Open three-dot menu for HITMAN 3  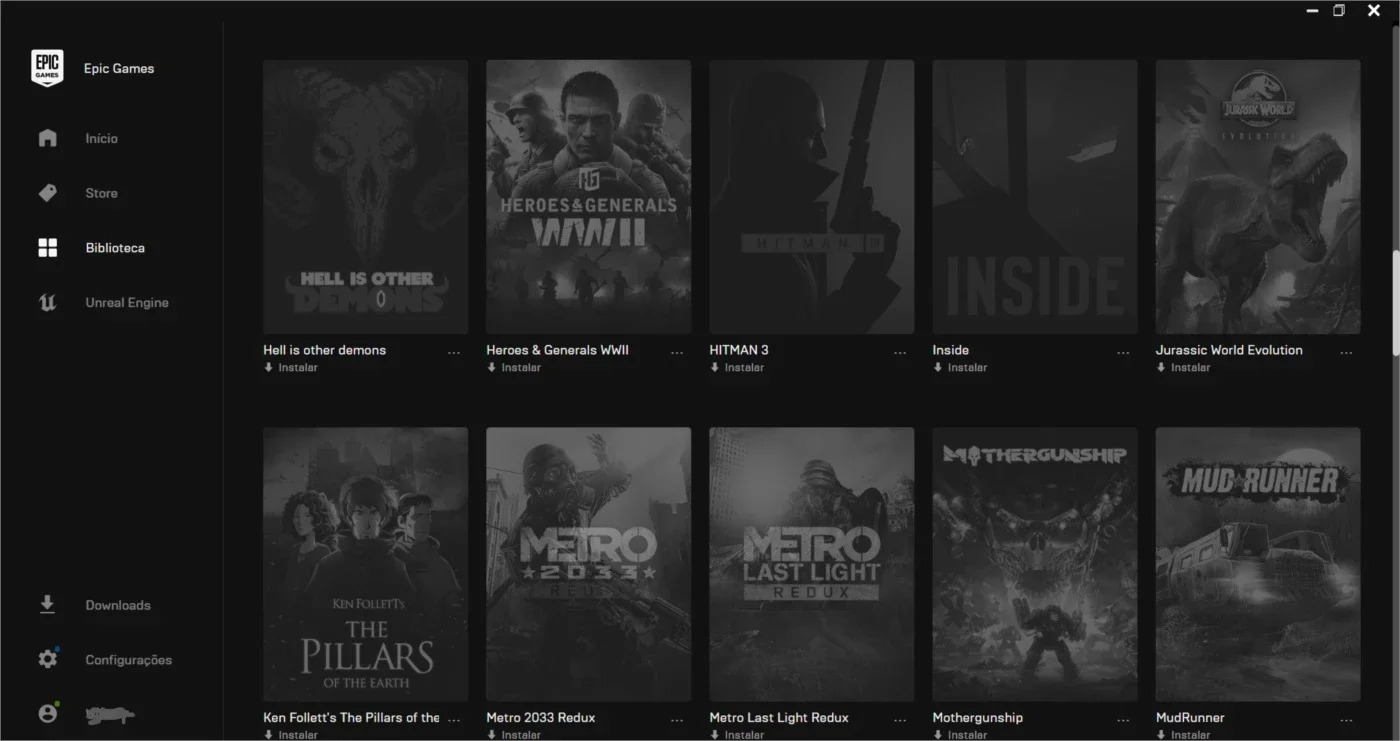click(900, 353)
